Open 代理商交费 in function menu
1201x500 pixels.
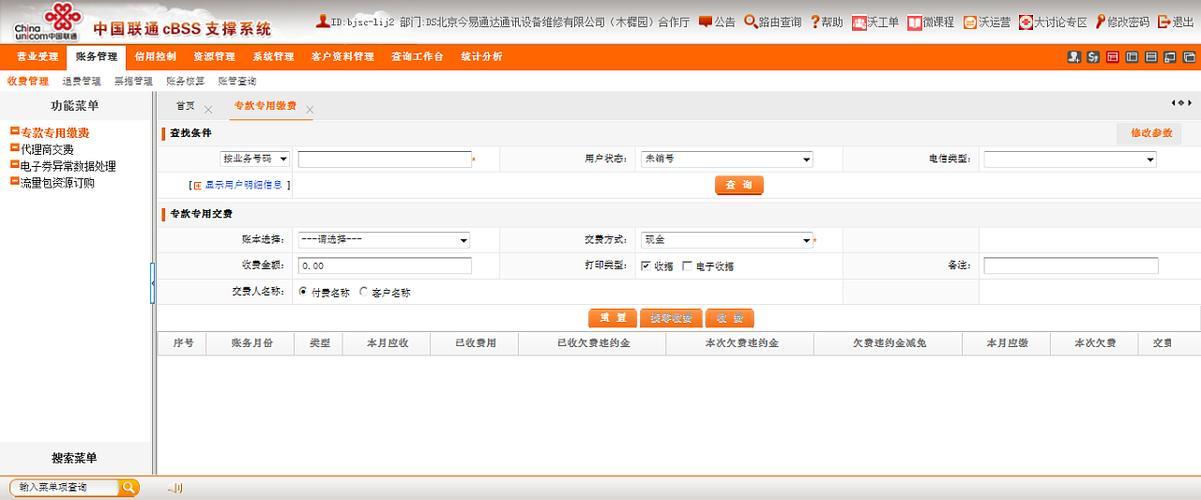pyautogui.click(x=47, y=149)
